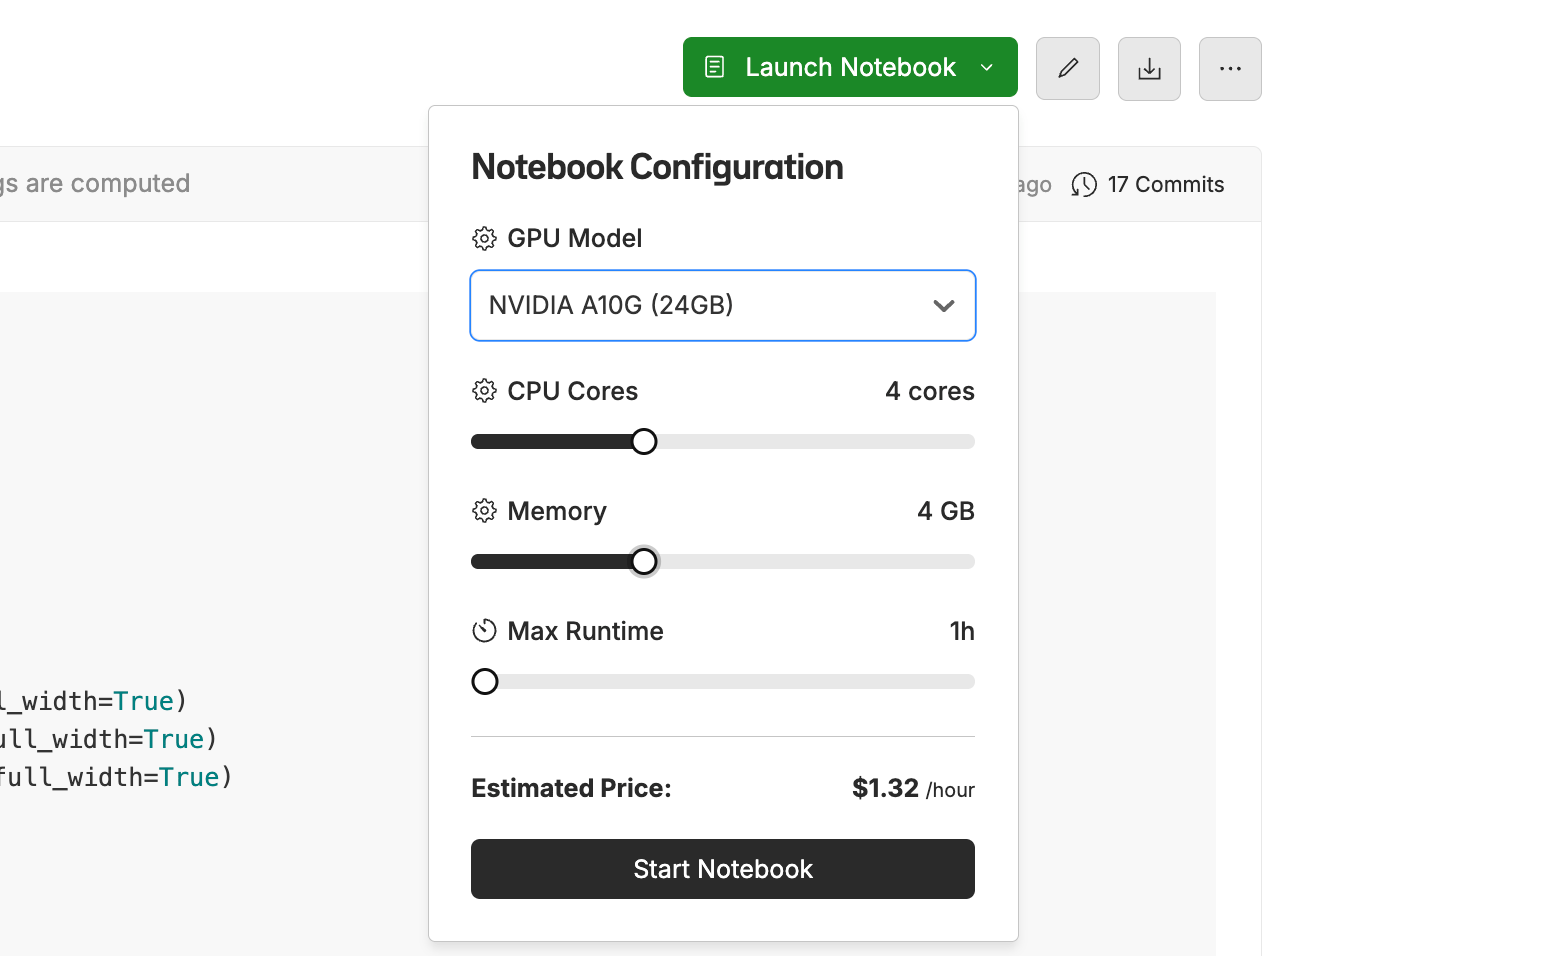Click the gear icon beside Memory
This screenshot has height=956, width=1556.
pos(484,511)
